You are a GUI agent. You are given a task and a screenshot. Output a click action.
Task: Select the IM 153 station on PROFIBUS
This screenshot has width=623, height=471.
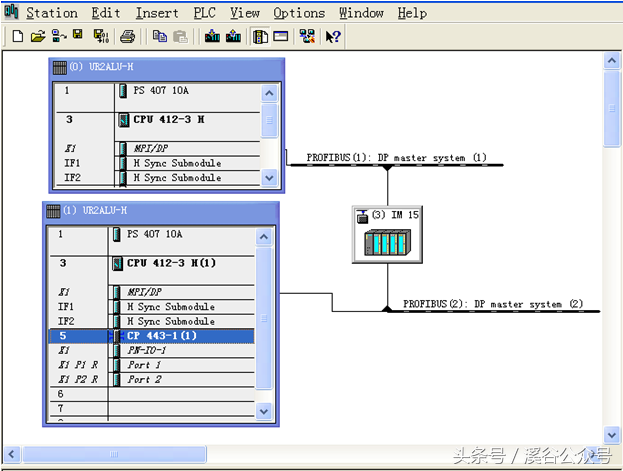(x=386, y=235)
